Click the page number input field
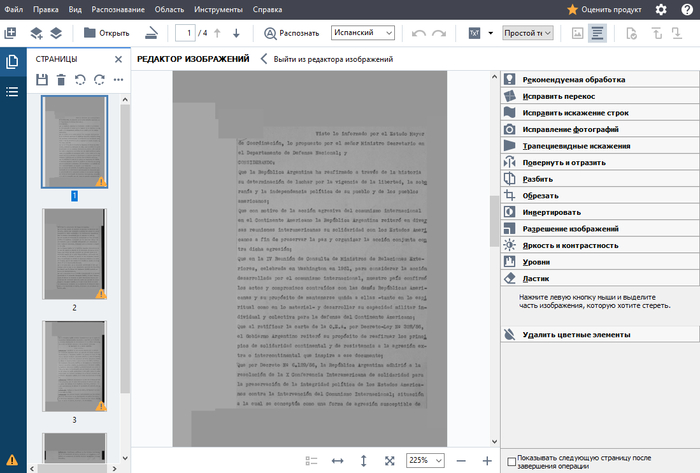This screenshot has height=473, width=700. [184, 33]
